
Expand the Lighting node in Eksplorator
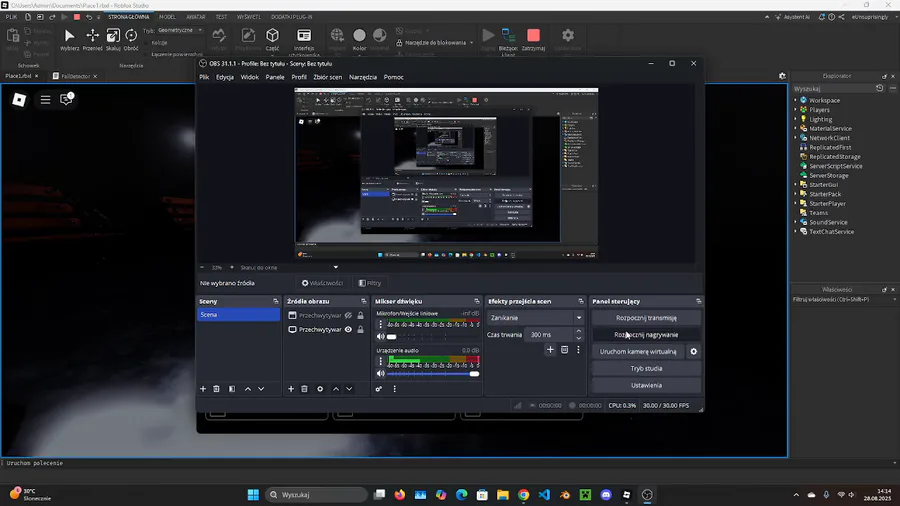(x=796, y=119)
